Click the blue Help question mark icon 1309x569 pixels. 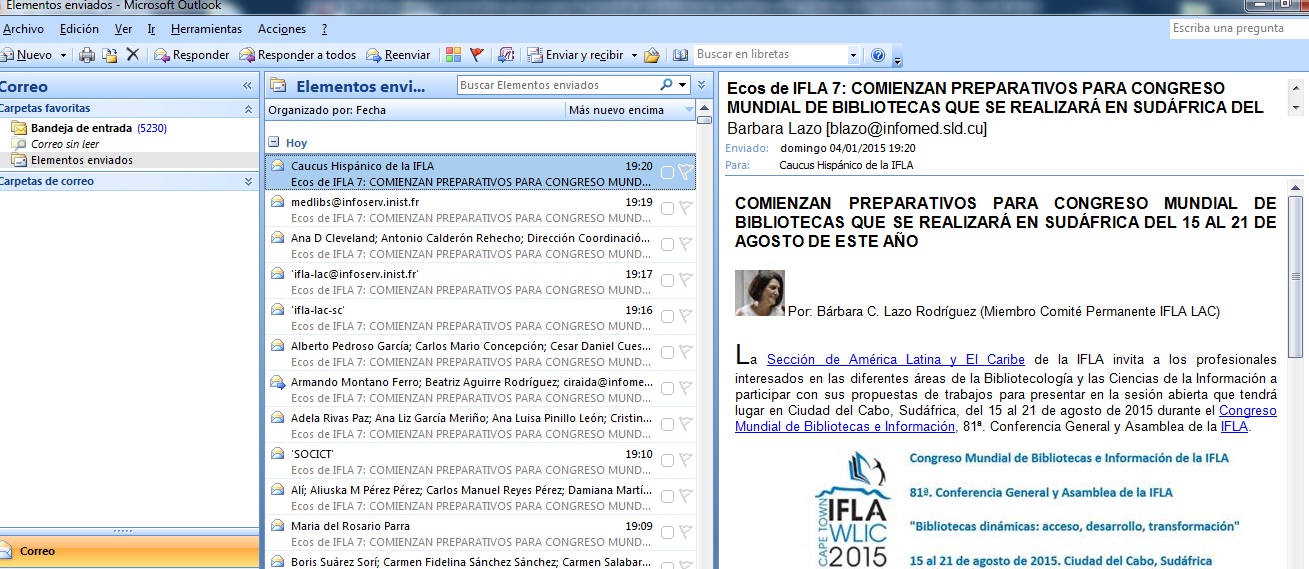878,55
